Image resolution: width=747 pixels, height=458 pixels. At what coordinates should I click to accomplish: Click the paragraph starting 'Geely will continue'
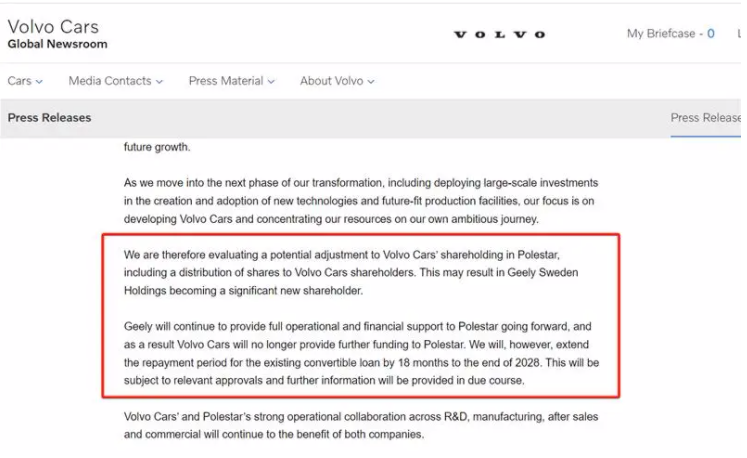click(360, 354)
